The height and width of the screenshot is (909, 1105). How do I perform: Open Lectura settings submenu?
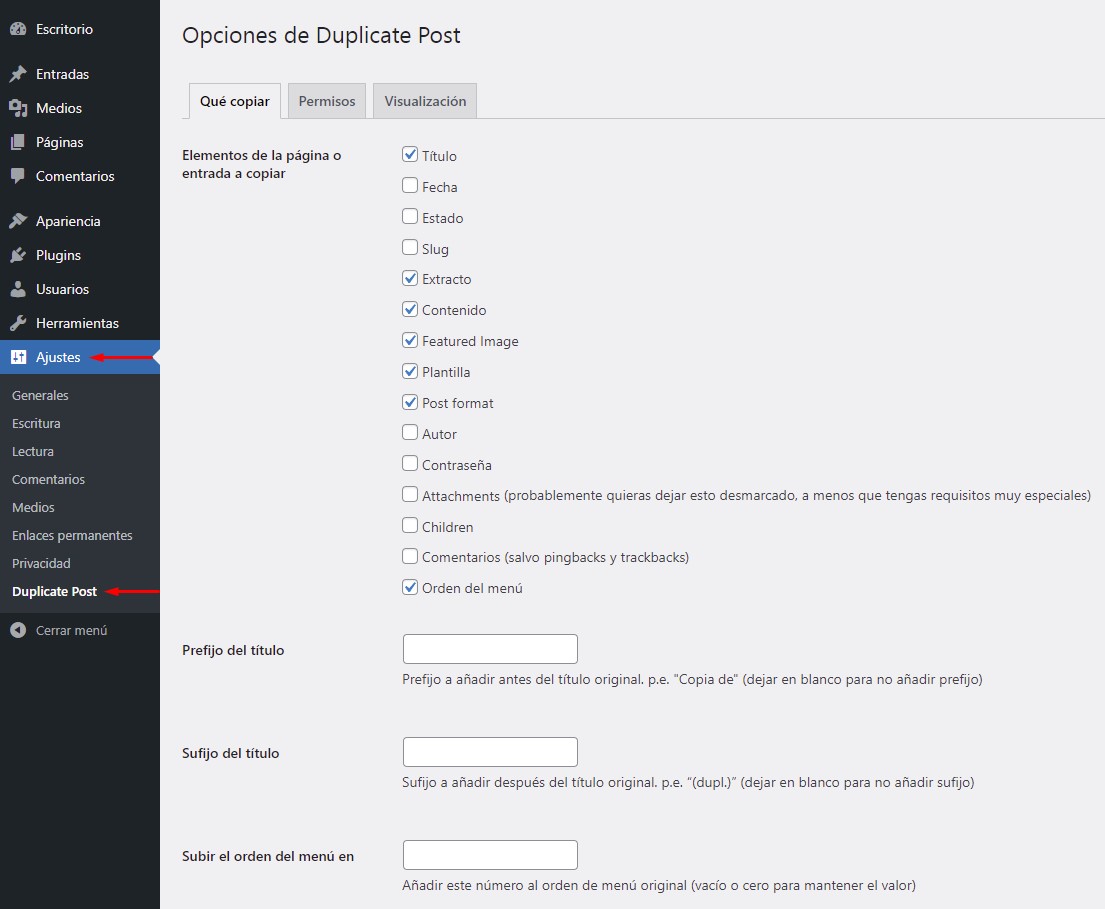pos(32,452)
